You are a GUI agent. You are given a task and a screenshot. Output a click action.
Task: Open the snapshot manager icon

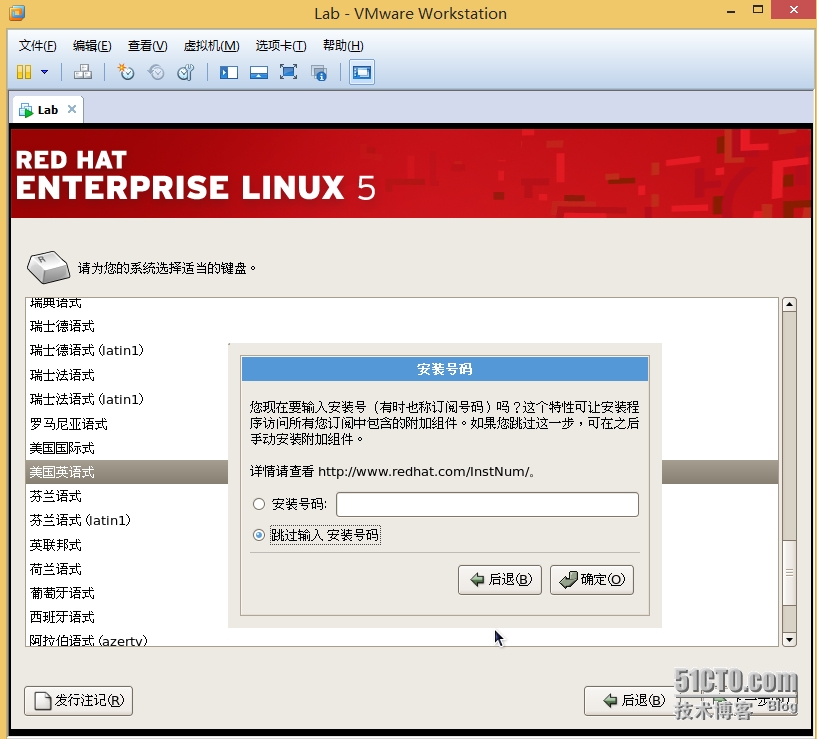point(185,72)
